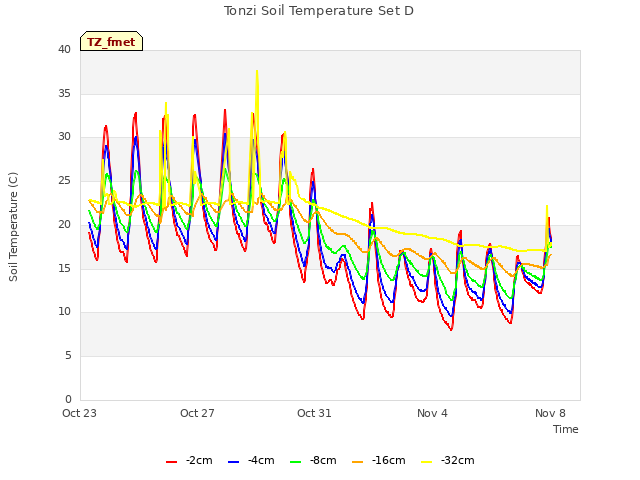The height and width of the screenshot is (480, 640).
Task: Click the Time axis label
Action: tap(566, 429)
